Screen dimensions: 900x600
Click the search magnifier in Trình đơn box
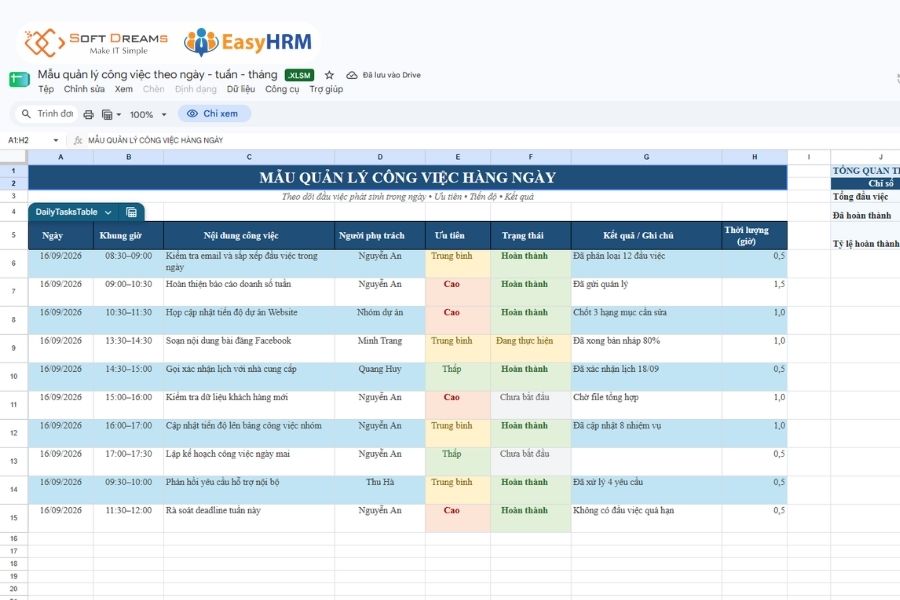pyautogui.click(x=26, y=114)
